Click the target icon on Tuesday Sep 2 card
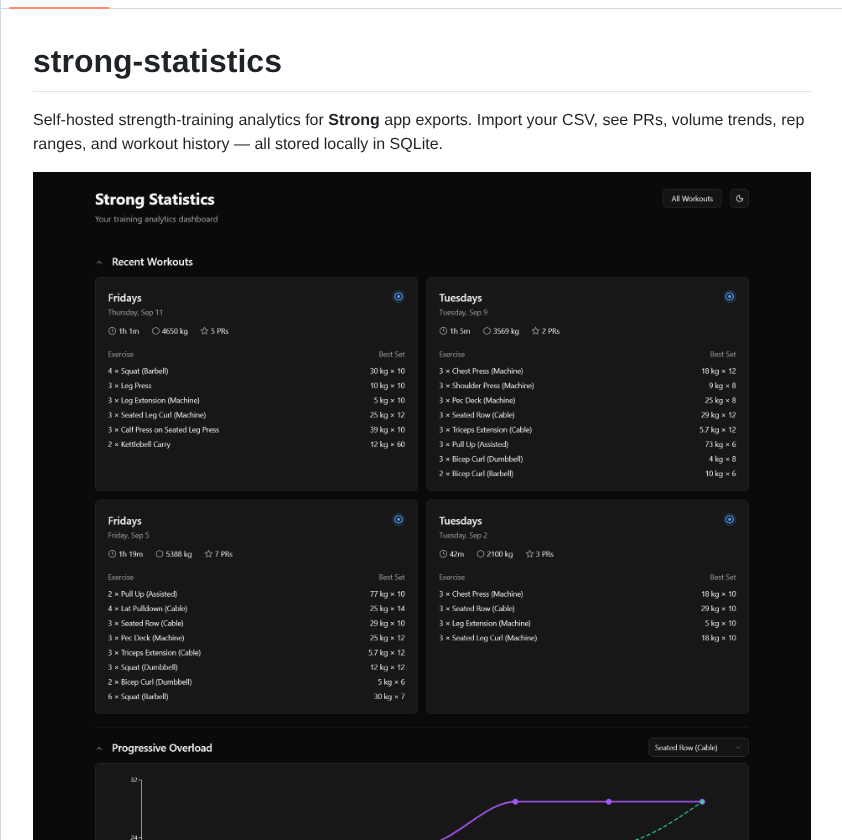This screenshot has height=840, width=842. tap(729, 519)
